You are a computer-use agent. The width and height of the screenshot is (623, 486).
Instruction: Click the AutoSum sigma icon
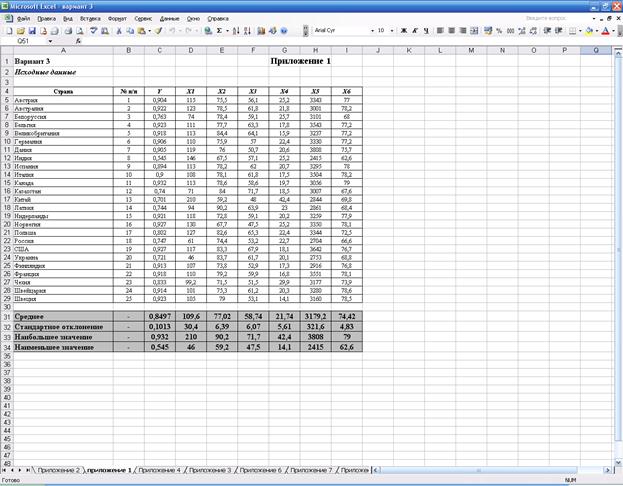219,31
